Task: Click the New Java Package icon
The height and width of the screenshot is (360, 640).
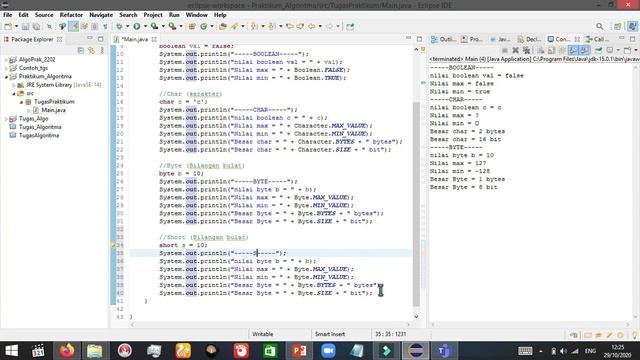Action: 192,27
